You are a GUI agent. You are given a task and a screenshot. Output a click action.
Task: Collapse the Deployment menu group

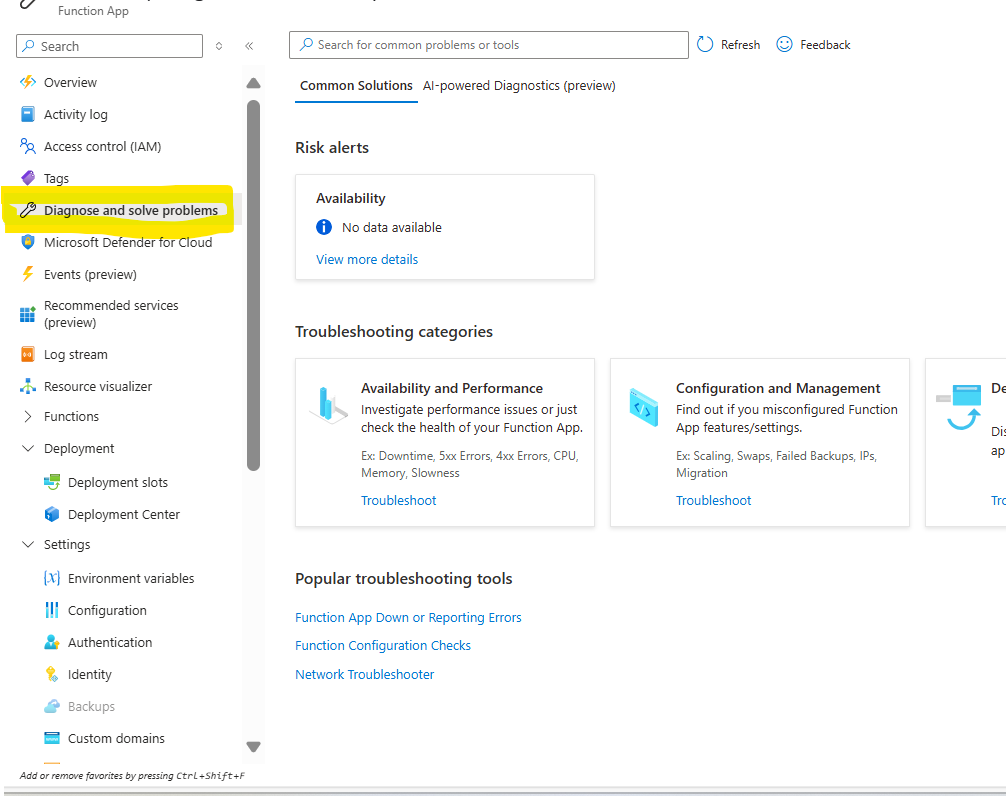coord(28,448)
